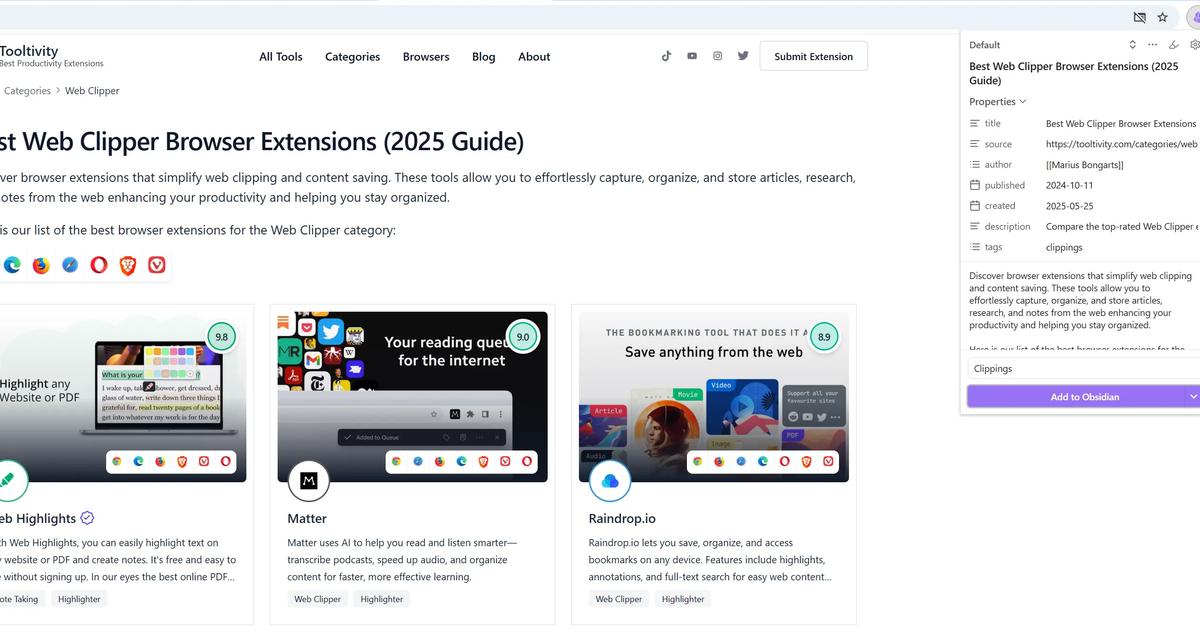The image size is (1200, 630).
Task: Activate the highlighter pen icon in clipper
Action: click(x=1174, y=45)
